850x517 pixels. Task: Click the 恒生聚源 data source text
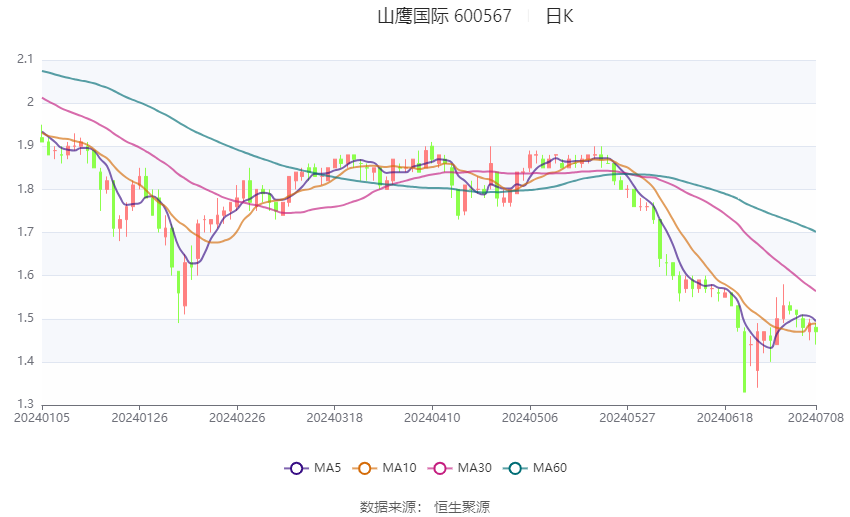pos(462,507)
